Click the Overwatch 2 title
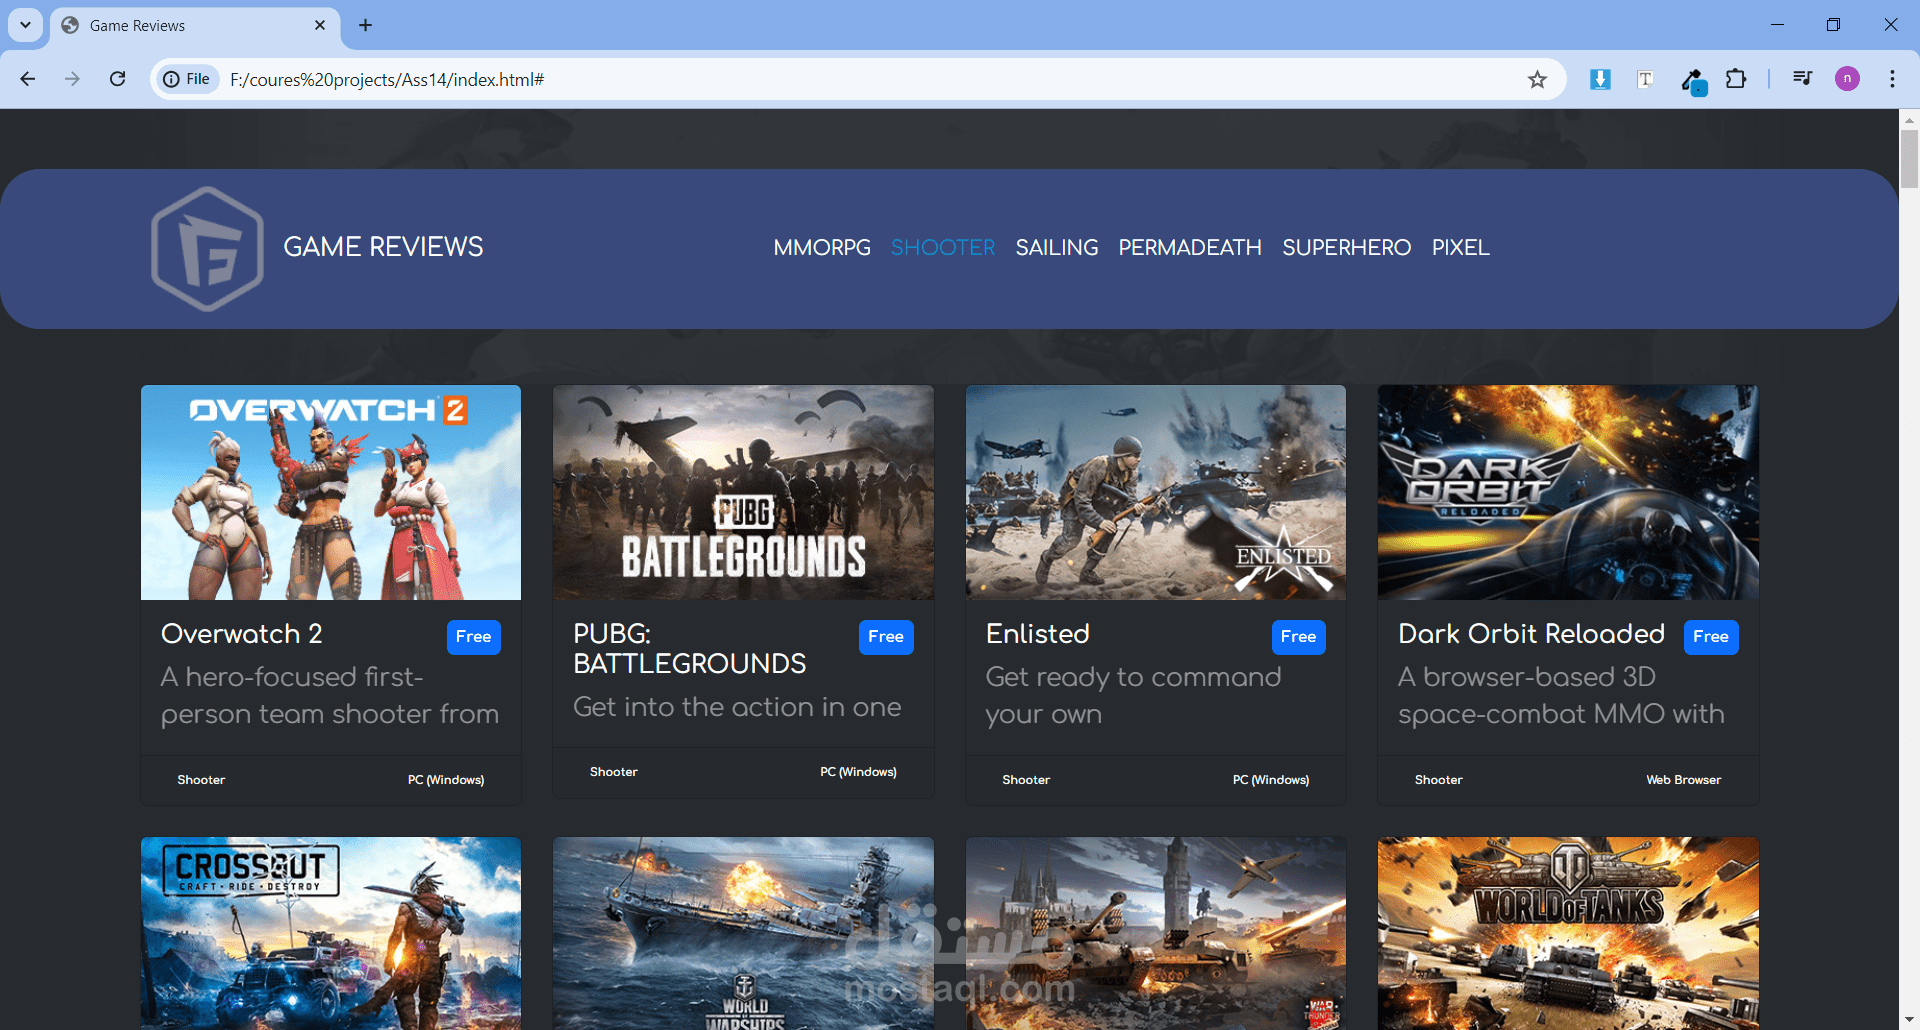Viewport: 1920px width, 1030px height. click(242, 634)
